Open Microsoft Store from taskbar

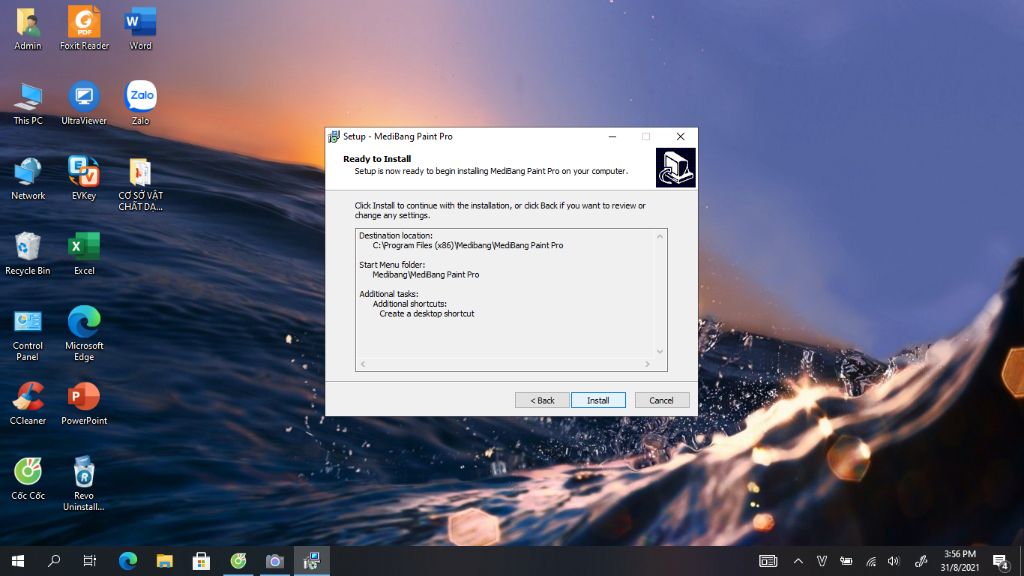[201, 561]
